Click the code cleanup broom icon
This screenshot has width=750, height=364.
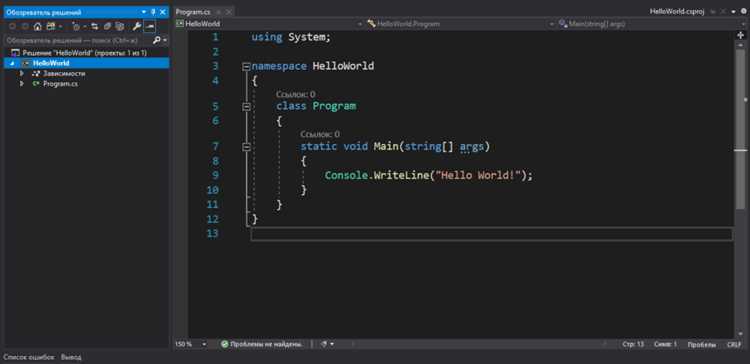coord(324,344)
